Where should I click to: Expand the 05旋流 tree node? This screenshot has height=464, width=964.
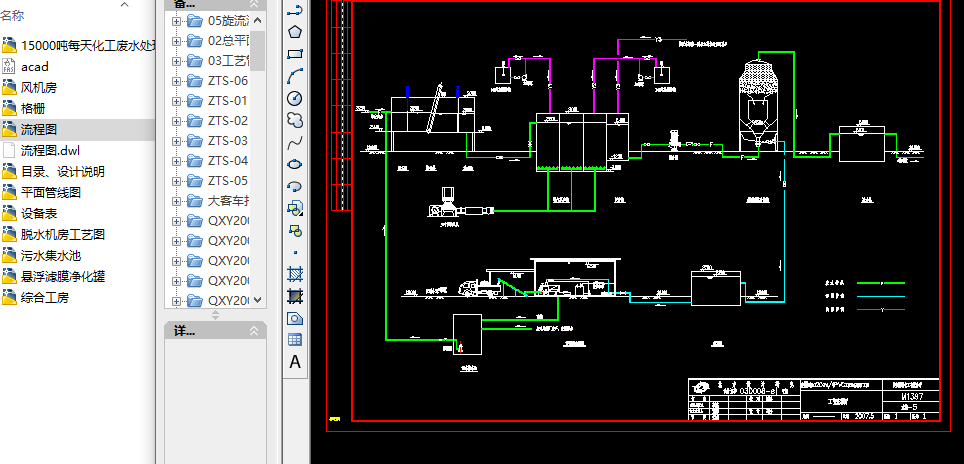176,21
